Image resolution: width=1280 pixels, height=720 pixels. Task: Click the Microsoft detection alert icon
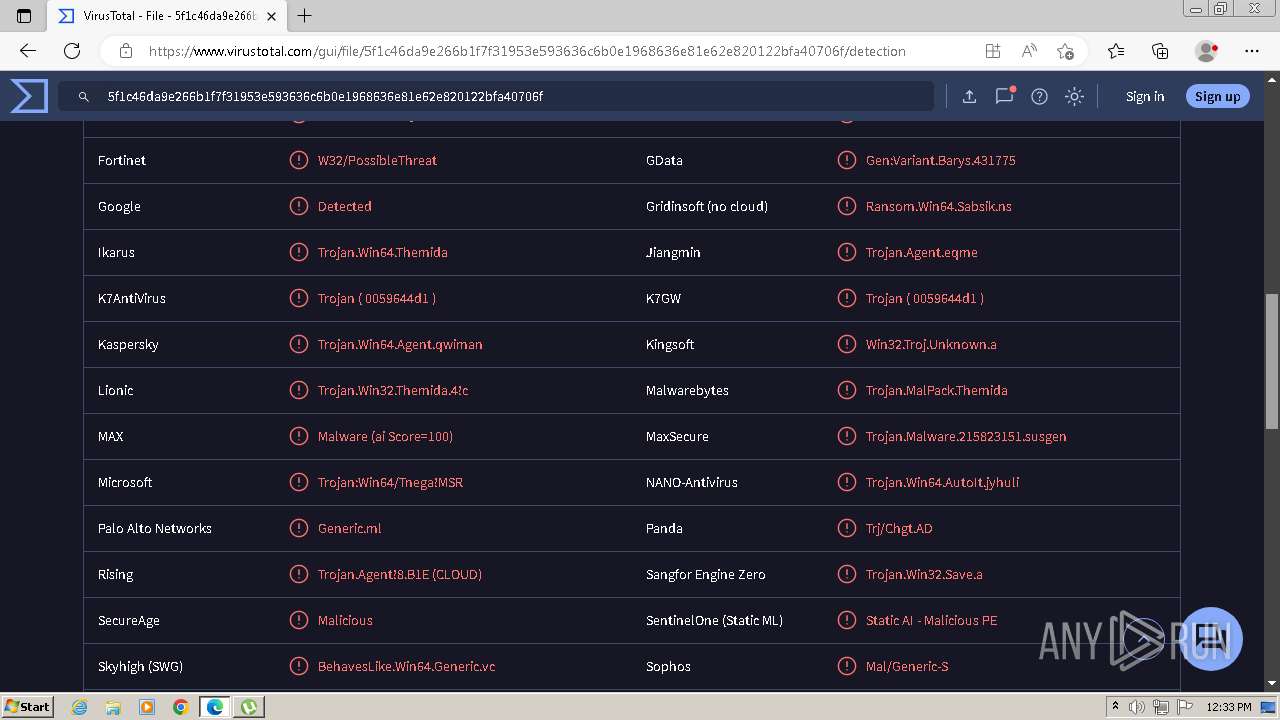[298, 482]
